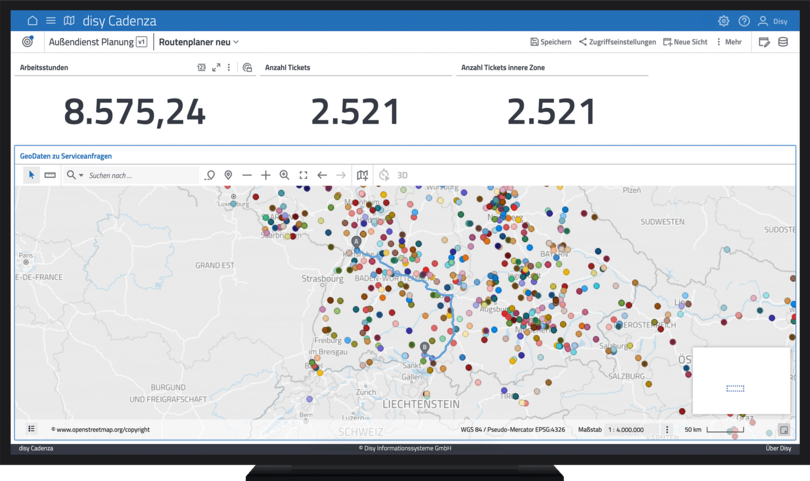Toggle the 3D map view
Viewport: 810px width, 481px height.
coord(402,175)
